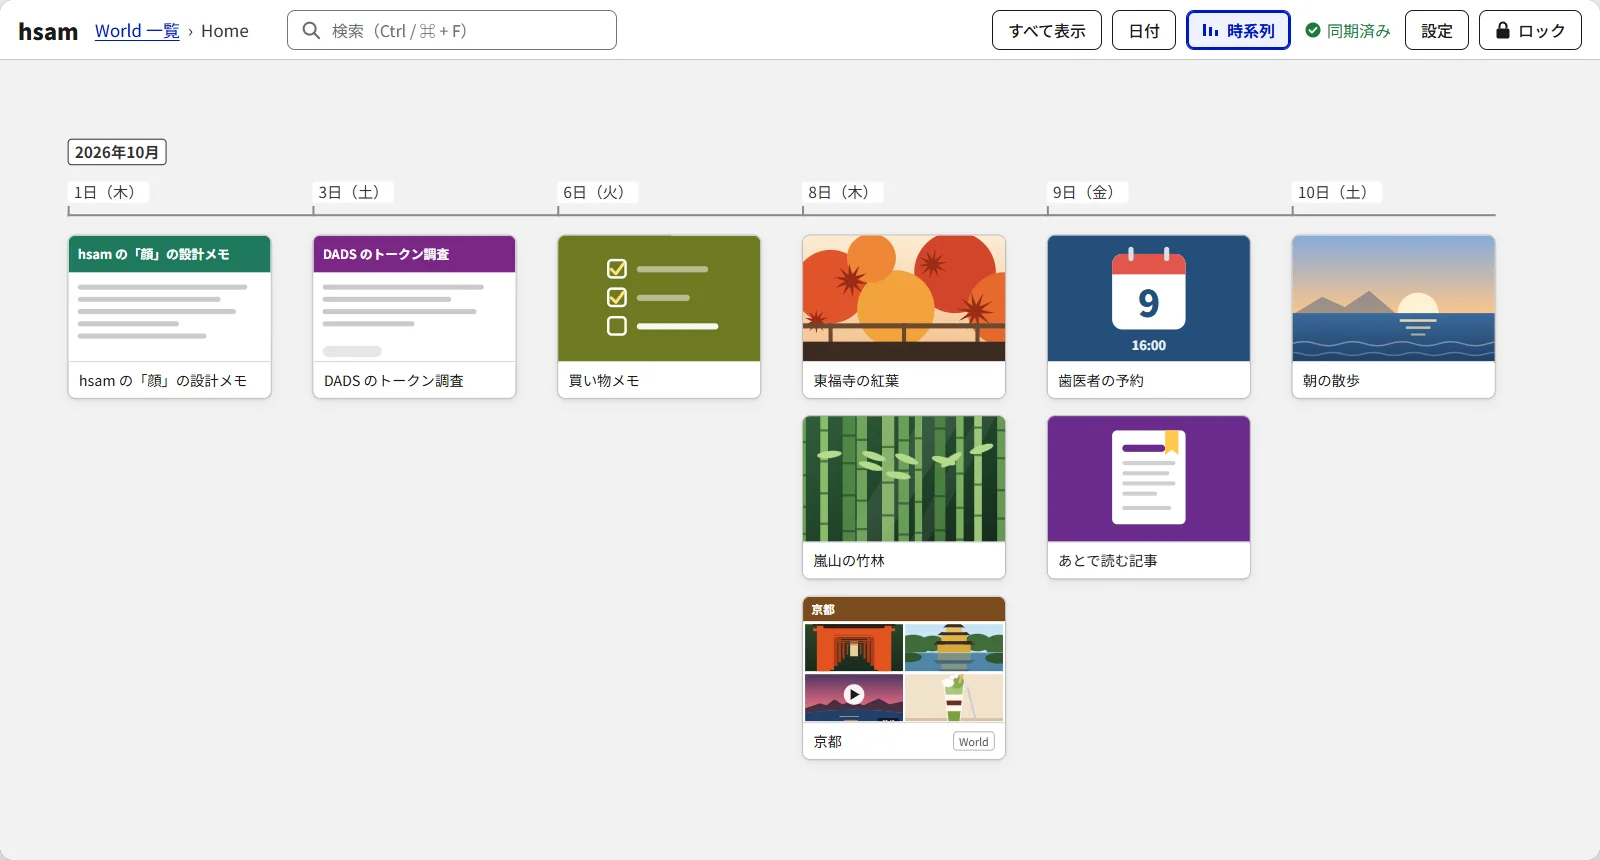Viewport: 1600px width, 860px height.
Task: Focus the 検索 search field
Action: tap(452, 30)
